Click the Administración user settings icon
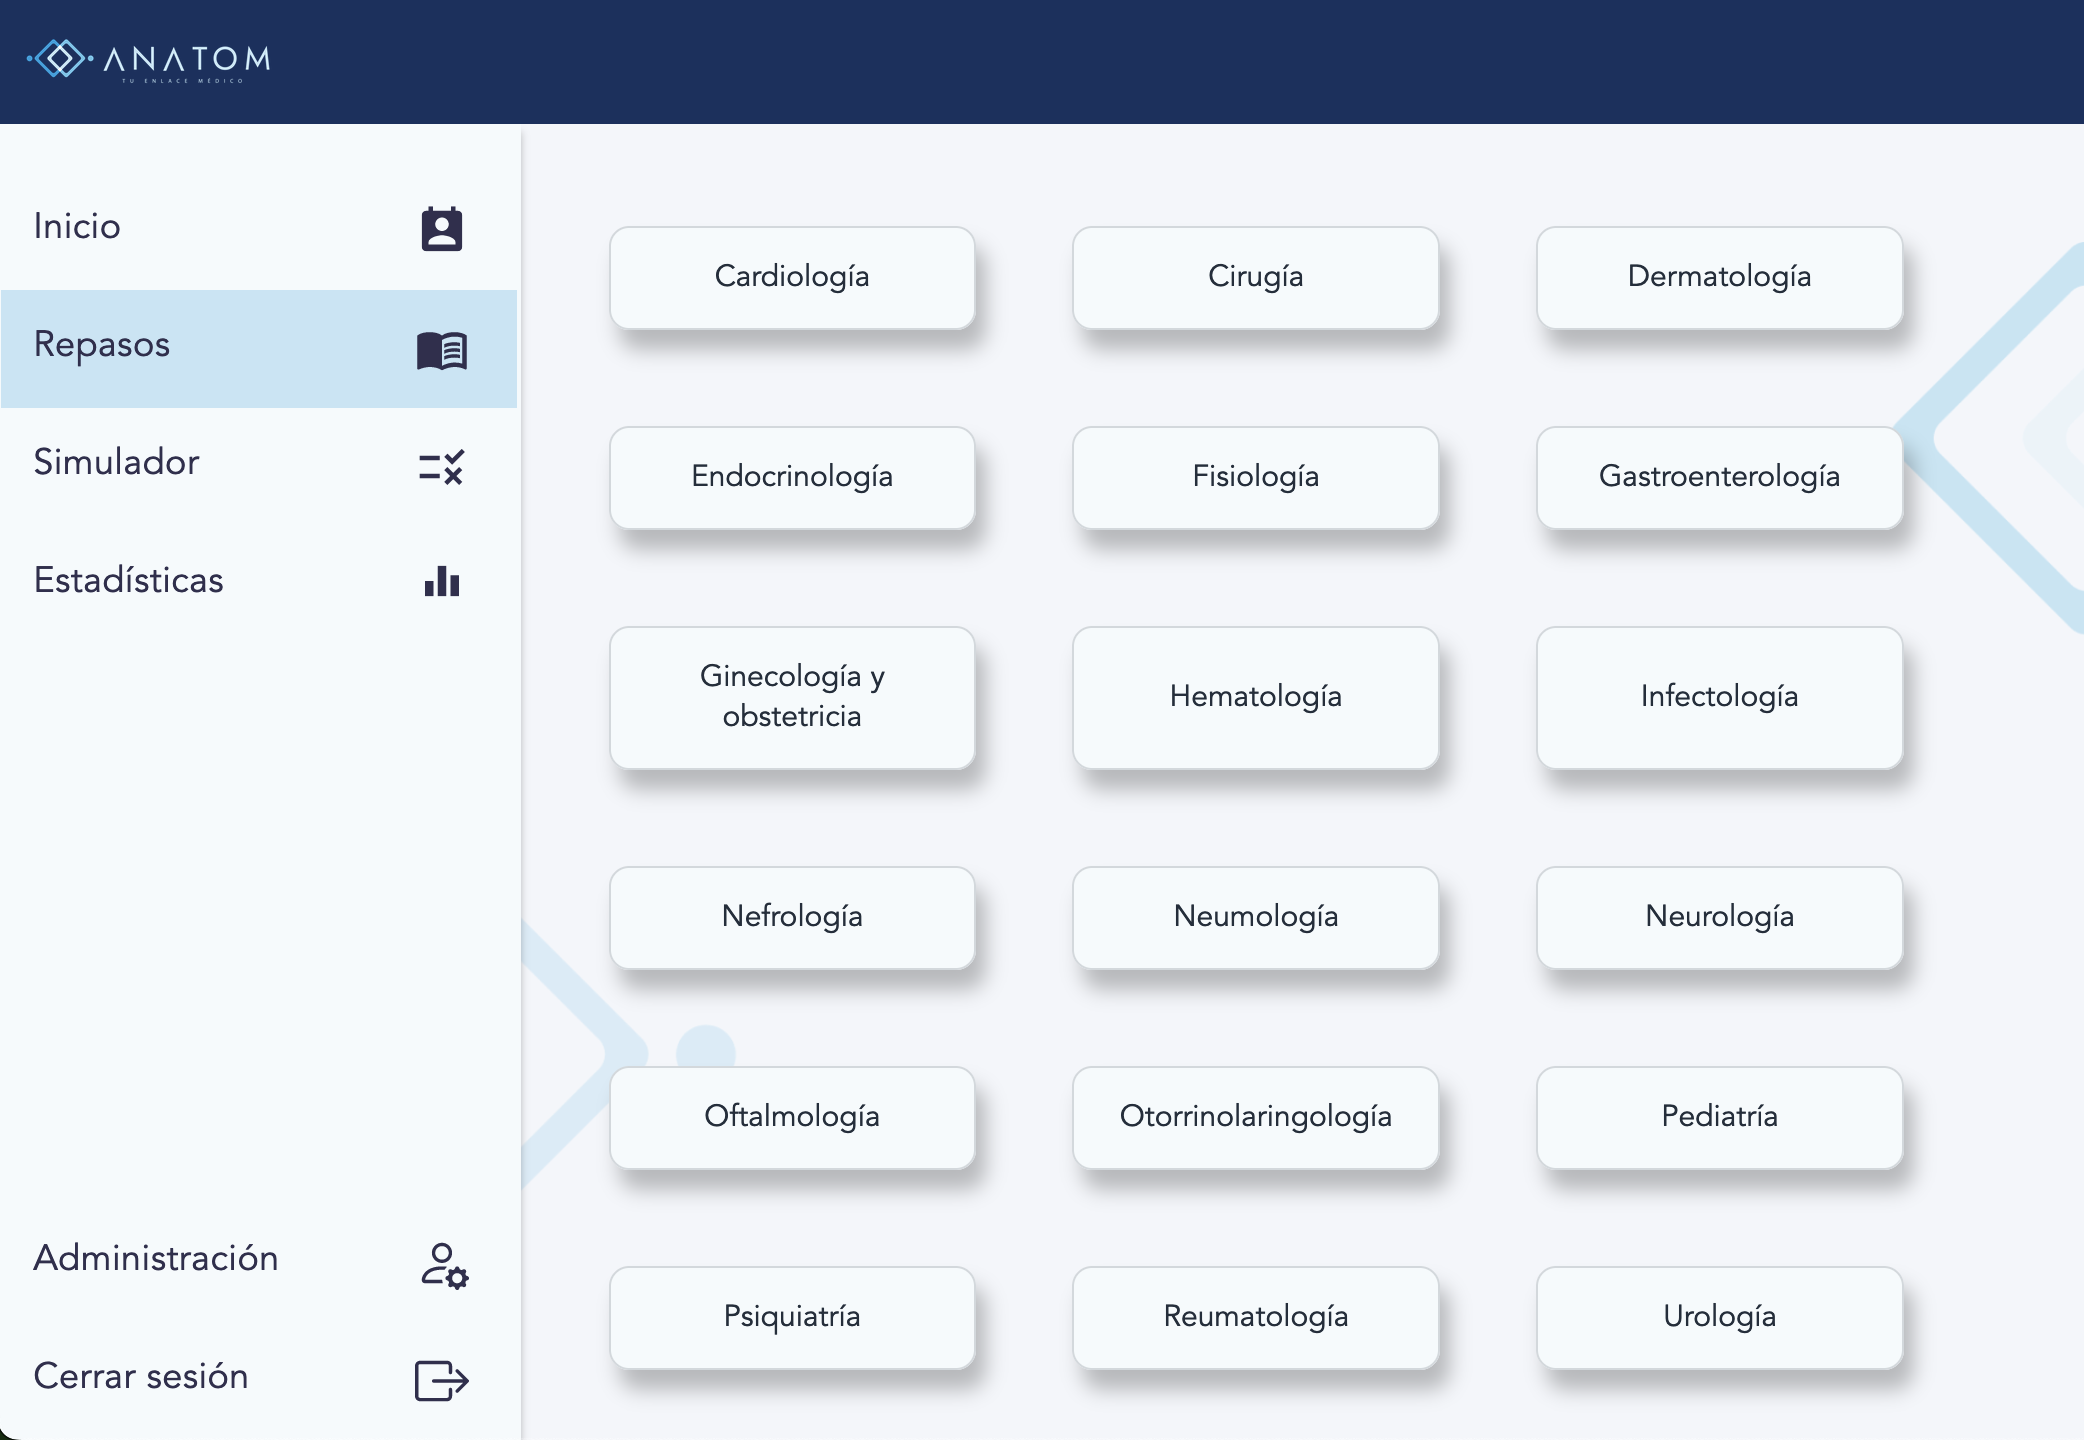Image resolution: width=2084 pixels, height=1440 pixels. tap(443, 1265)
